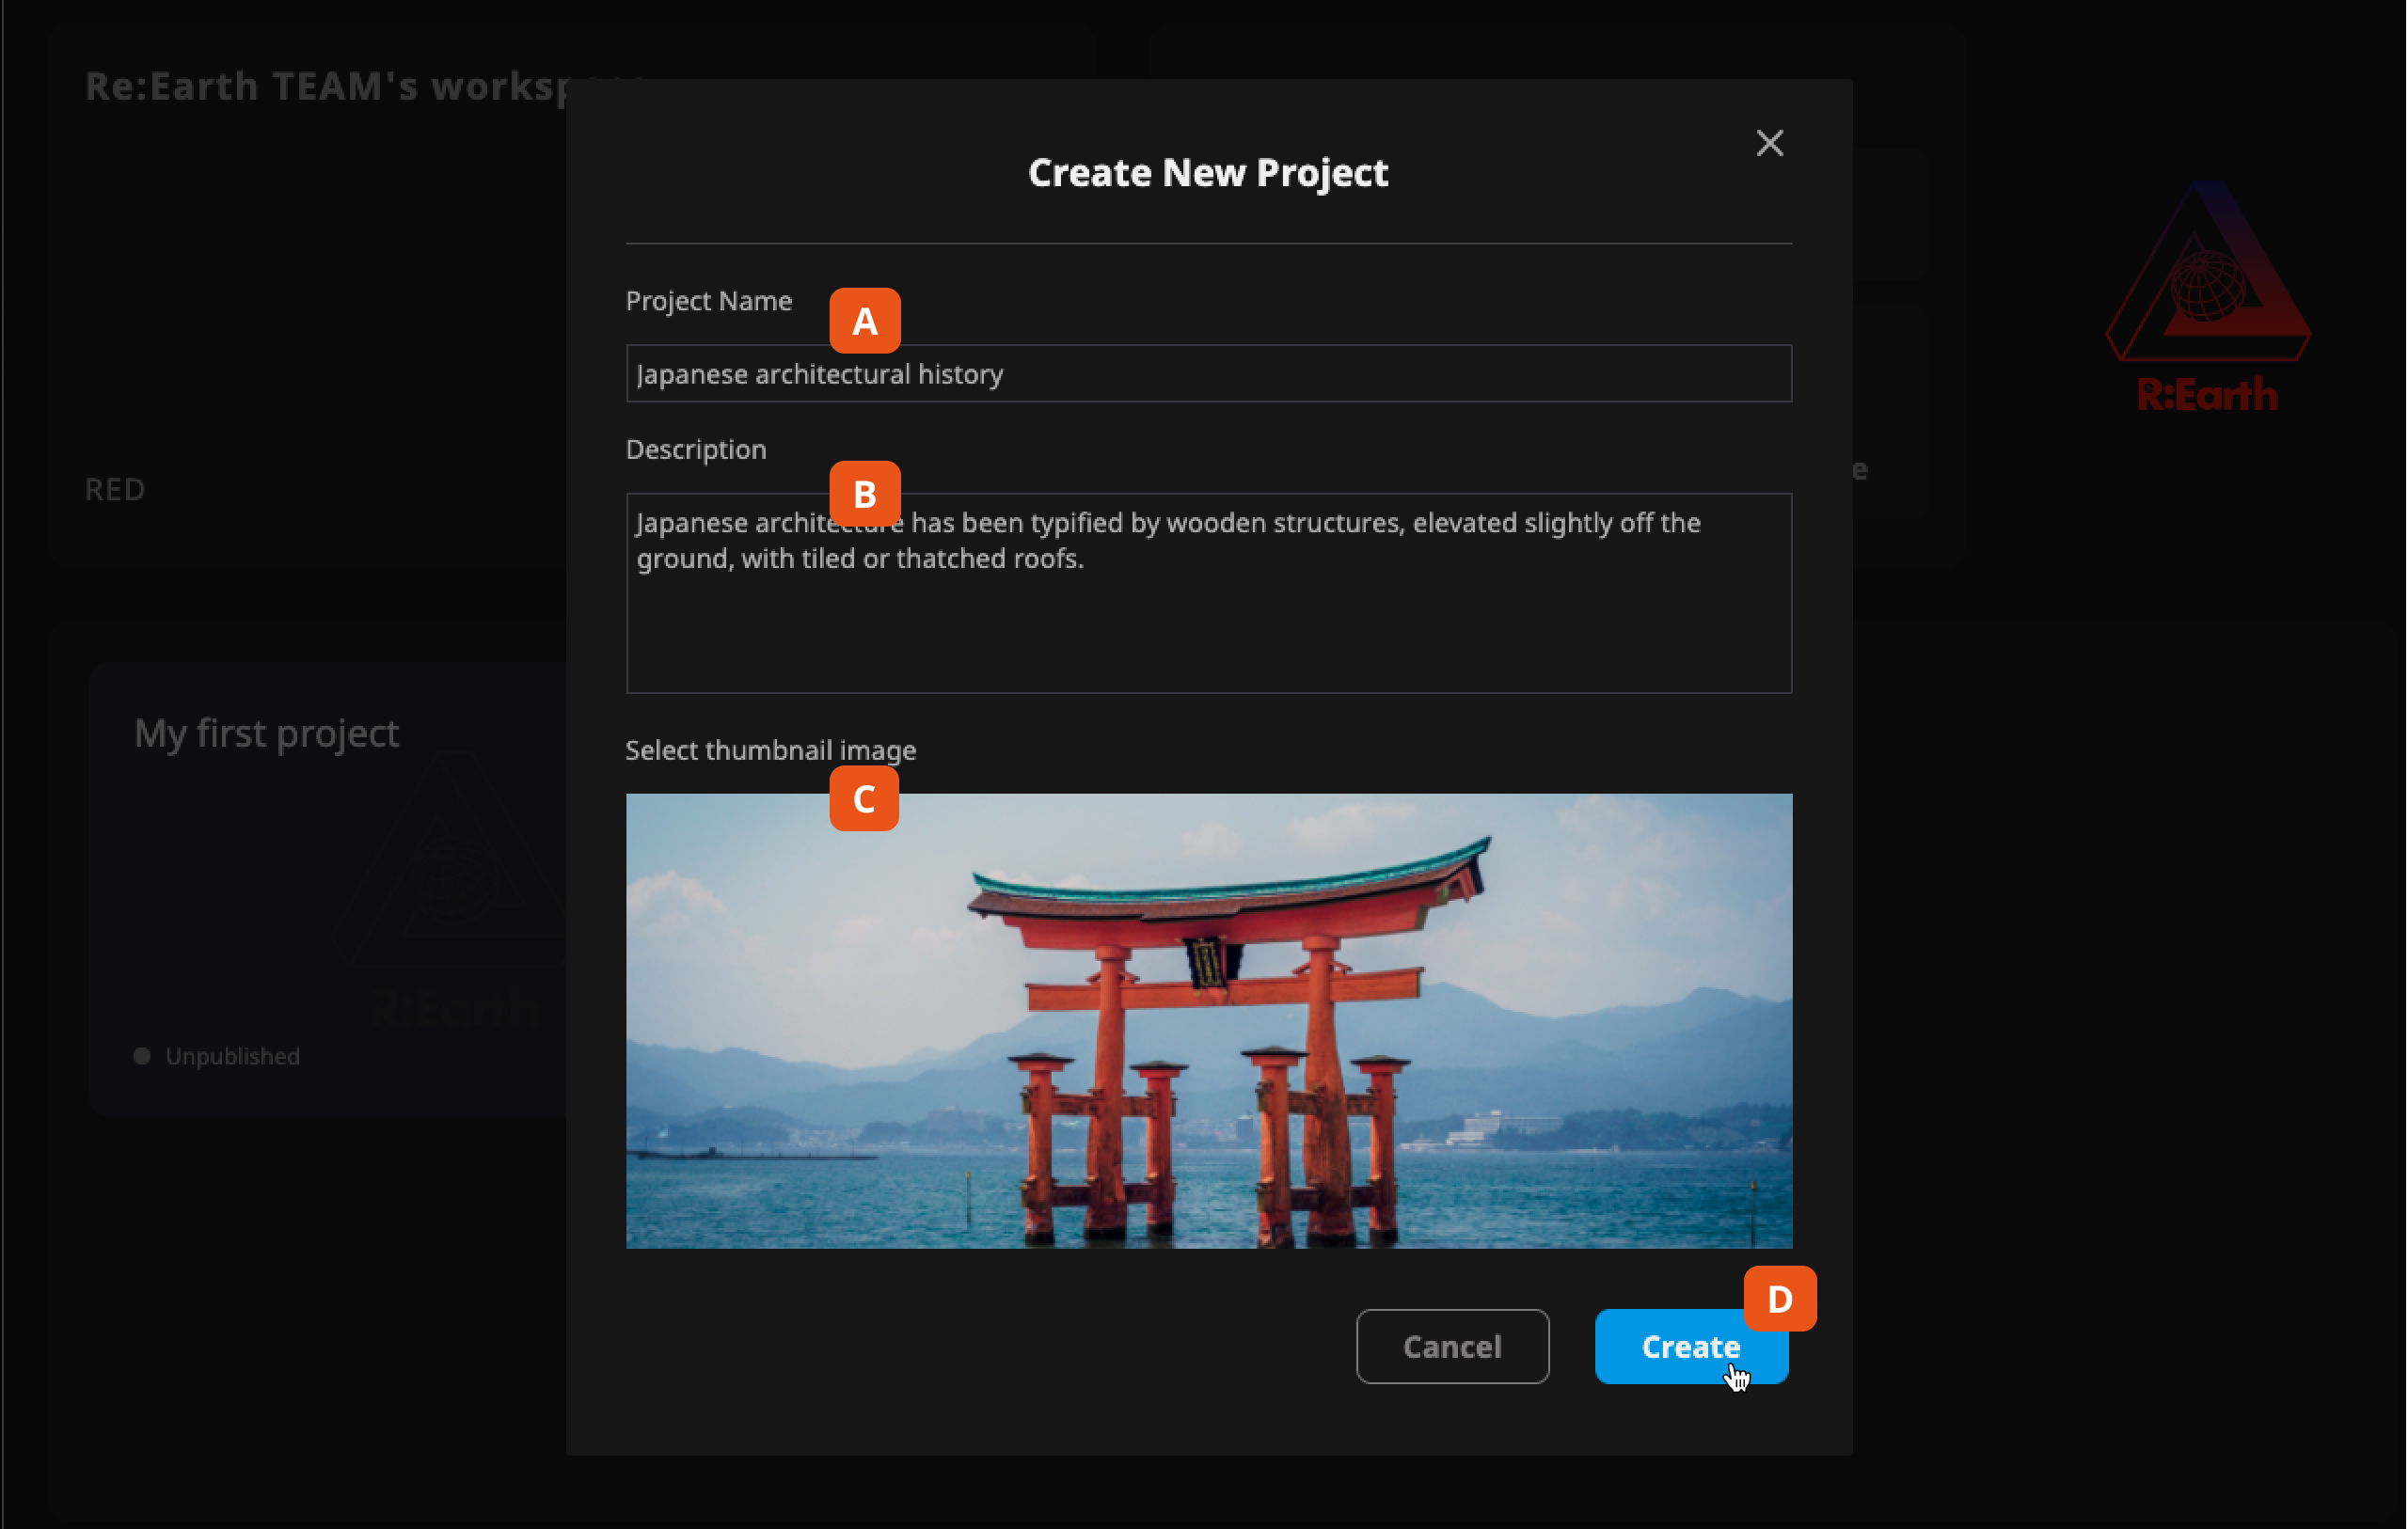Click the Re:Earth TEAM's workspace heading
This screenshot has width=2408, height=1529.
325,86
